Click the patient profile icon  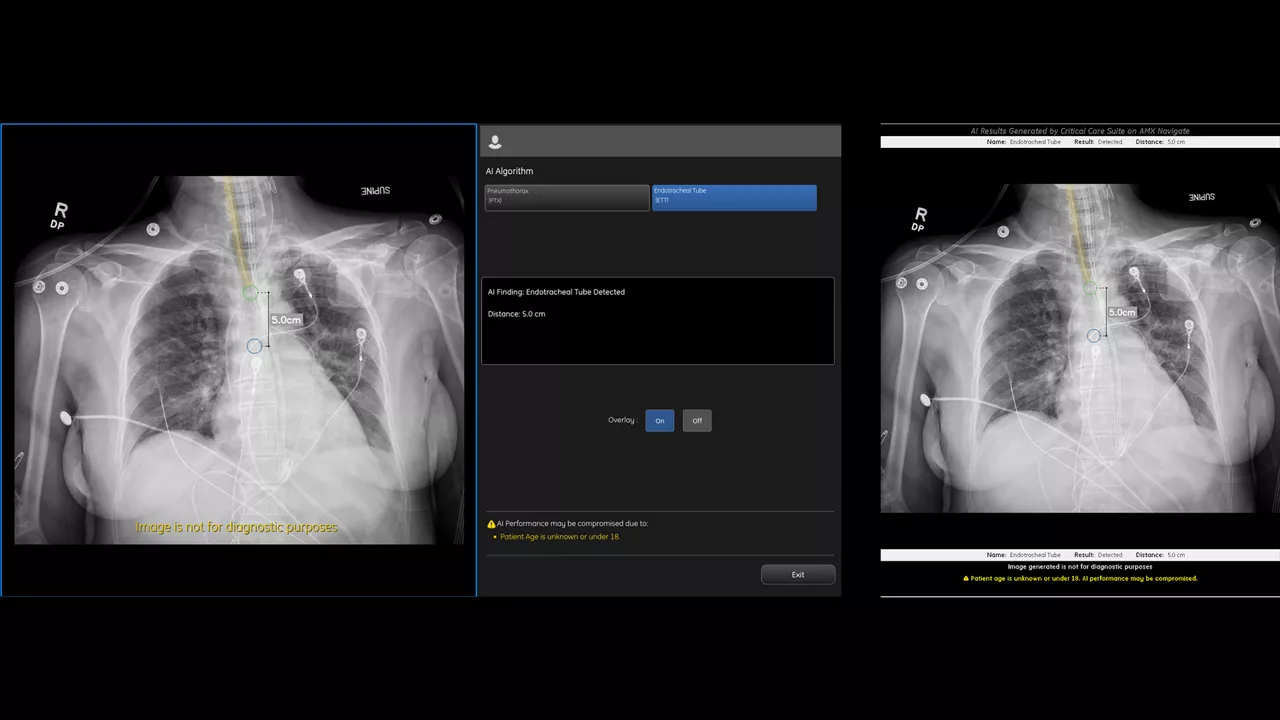(x=494, y=142)
